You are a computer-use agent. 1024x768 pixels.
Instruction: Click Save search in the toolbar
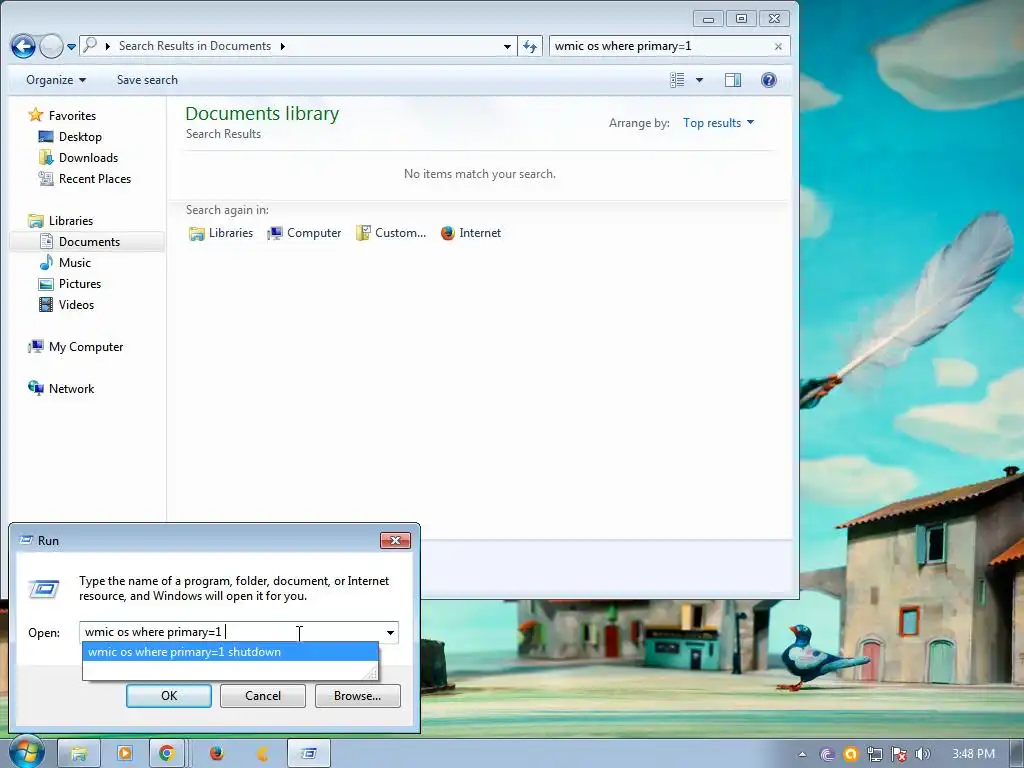(147, 80)
